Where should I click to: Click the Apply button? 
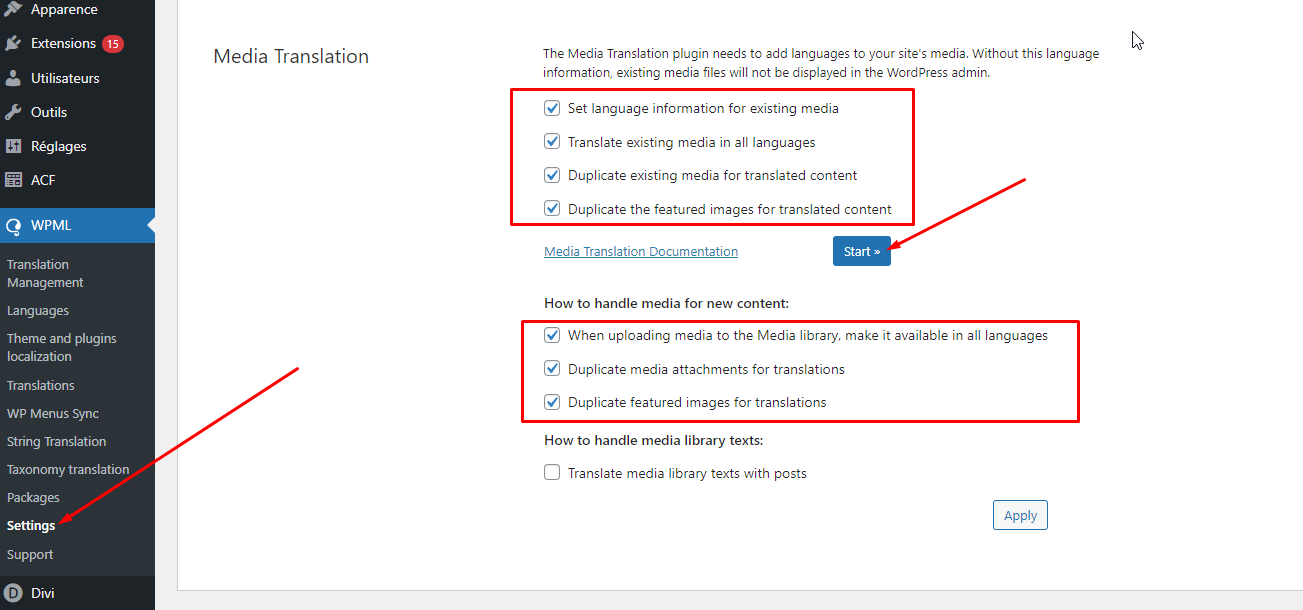point(1020,515)
